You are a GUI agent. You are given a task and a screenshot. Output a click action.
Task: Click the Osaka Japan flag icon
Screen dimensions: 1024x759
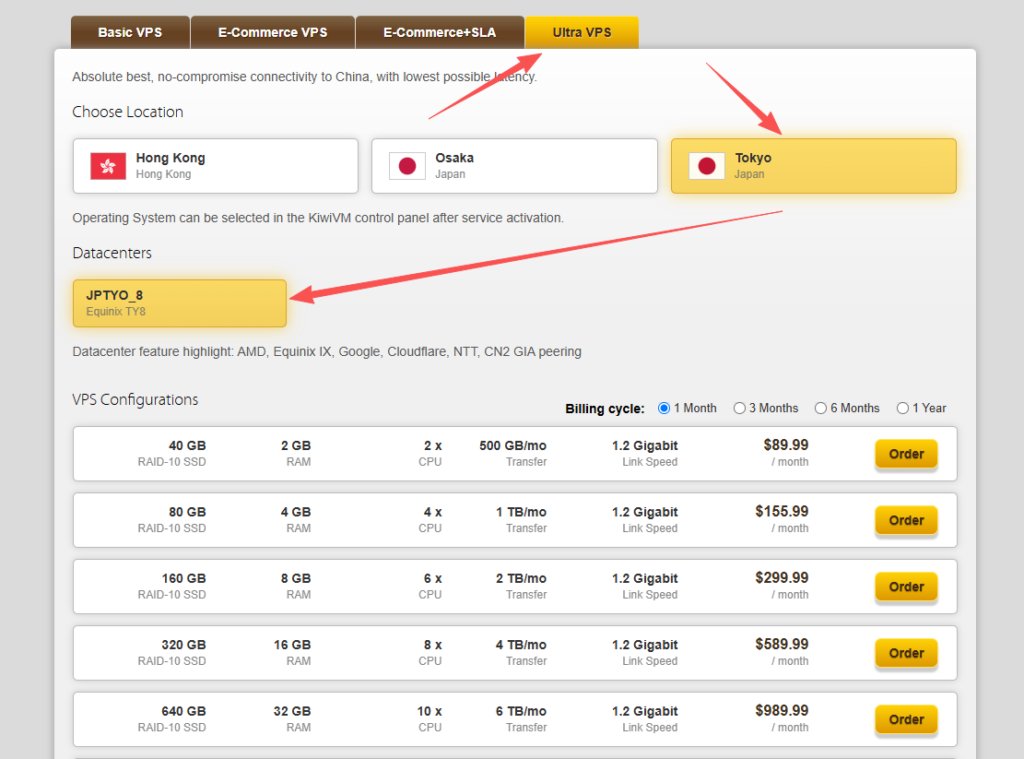point(407,166)
